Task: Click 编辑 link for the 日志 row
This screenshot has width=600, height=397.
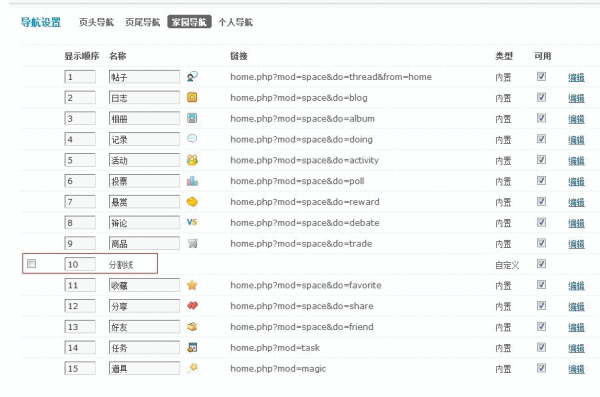Action: (x=576, y=98)
